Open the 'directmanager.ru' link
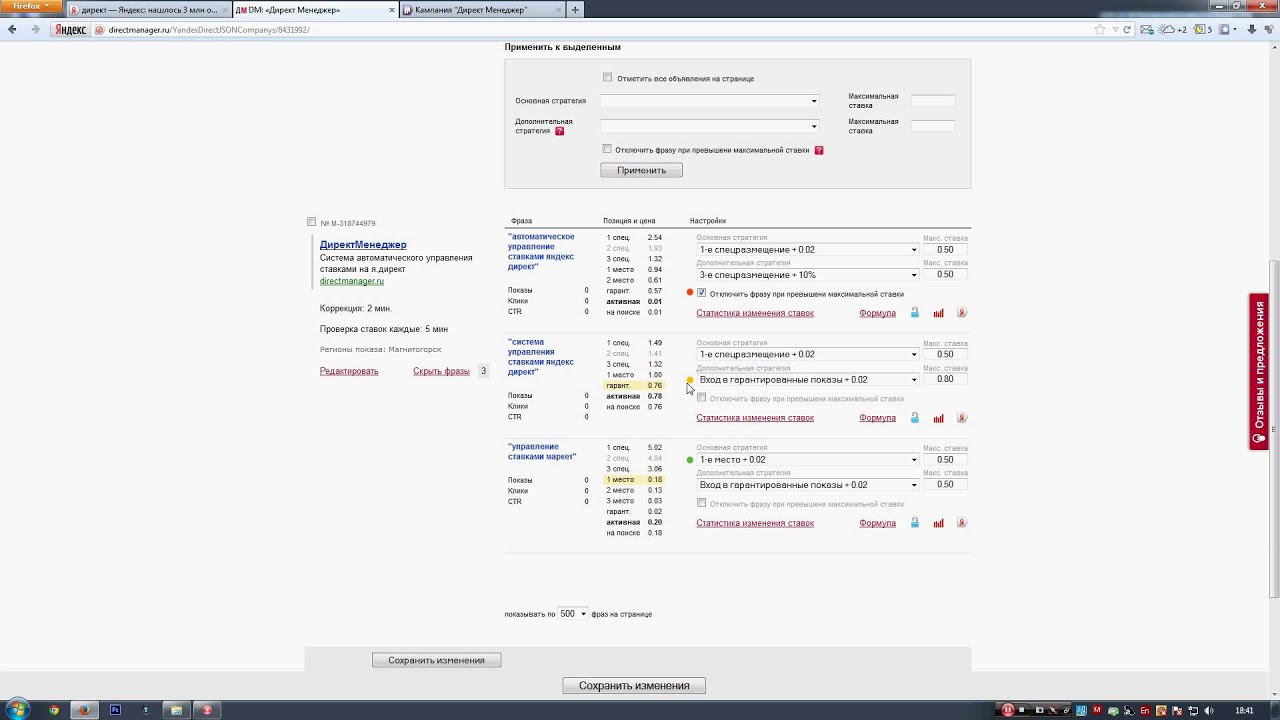 [352, 282]
